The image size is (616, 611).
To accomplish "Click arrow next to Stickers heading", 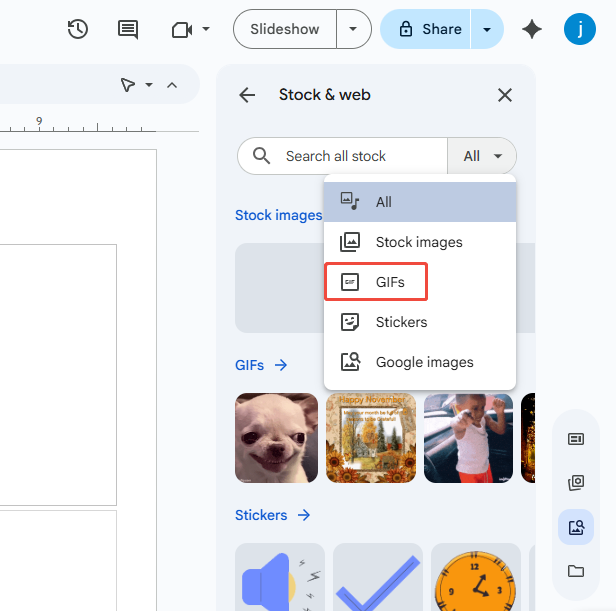I will point(304,515).
